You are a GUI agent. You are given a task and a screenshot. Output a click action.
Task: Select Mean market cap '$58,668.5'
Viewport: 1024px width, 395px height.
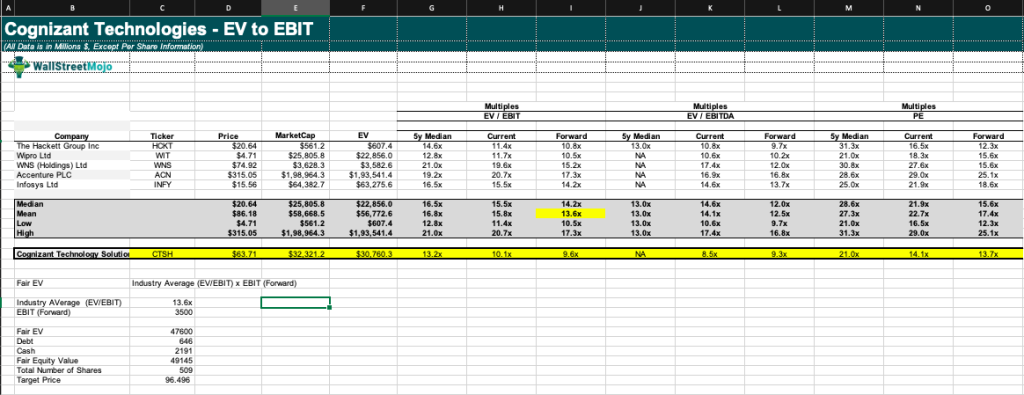[x=295, y=213]
